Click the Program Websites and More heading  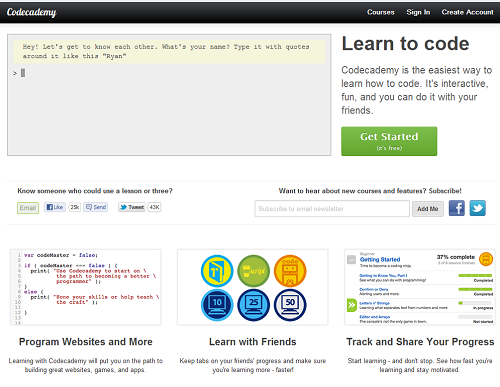point(86,342)
